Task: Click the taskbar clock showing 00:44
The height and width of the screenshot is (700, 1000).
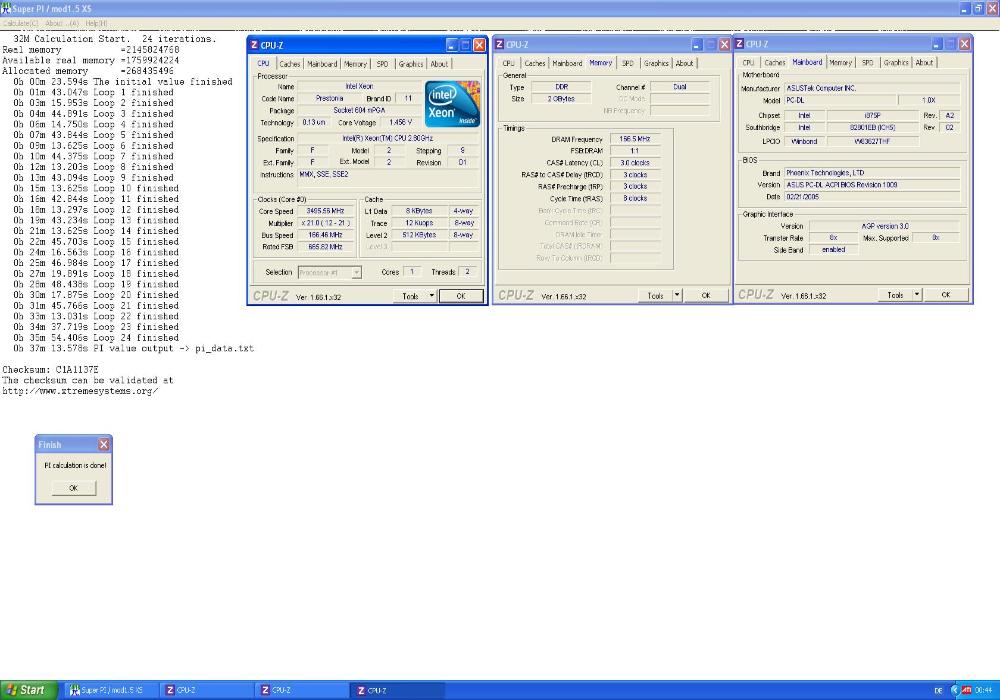Action: point(983,690)
